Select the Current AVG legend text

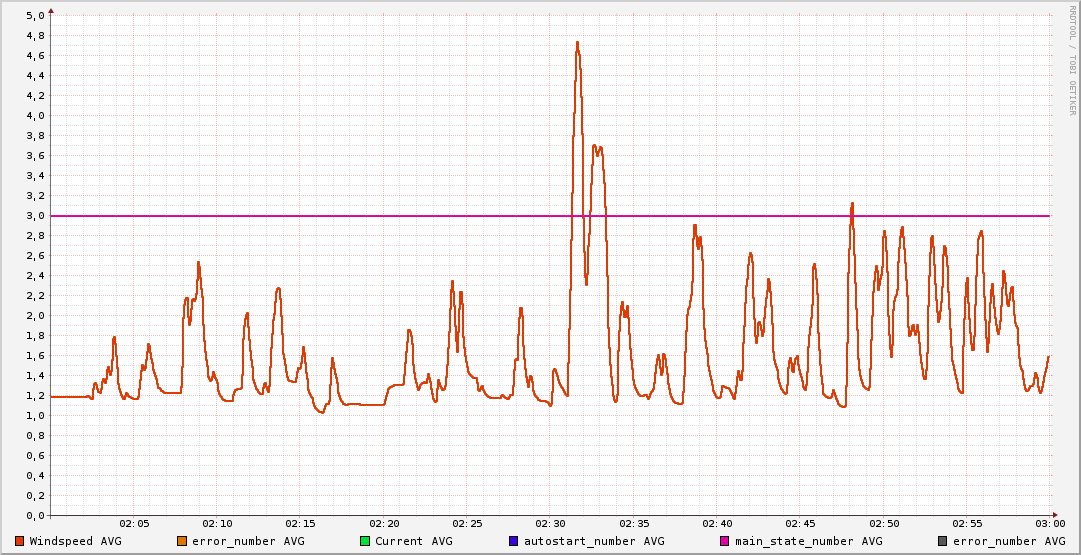(413, 541)
